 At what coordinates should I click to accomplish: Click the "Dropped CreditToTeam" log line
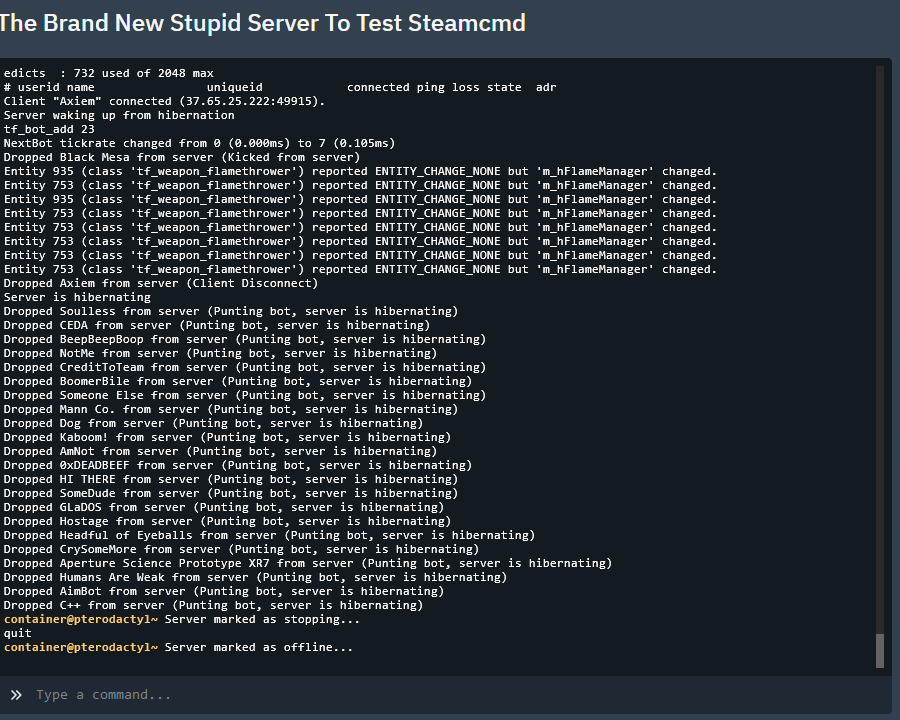pos(245,367)
